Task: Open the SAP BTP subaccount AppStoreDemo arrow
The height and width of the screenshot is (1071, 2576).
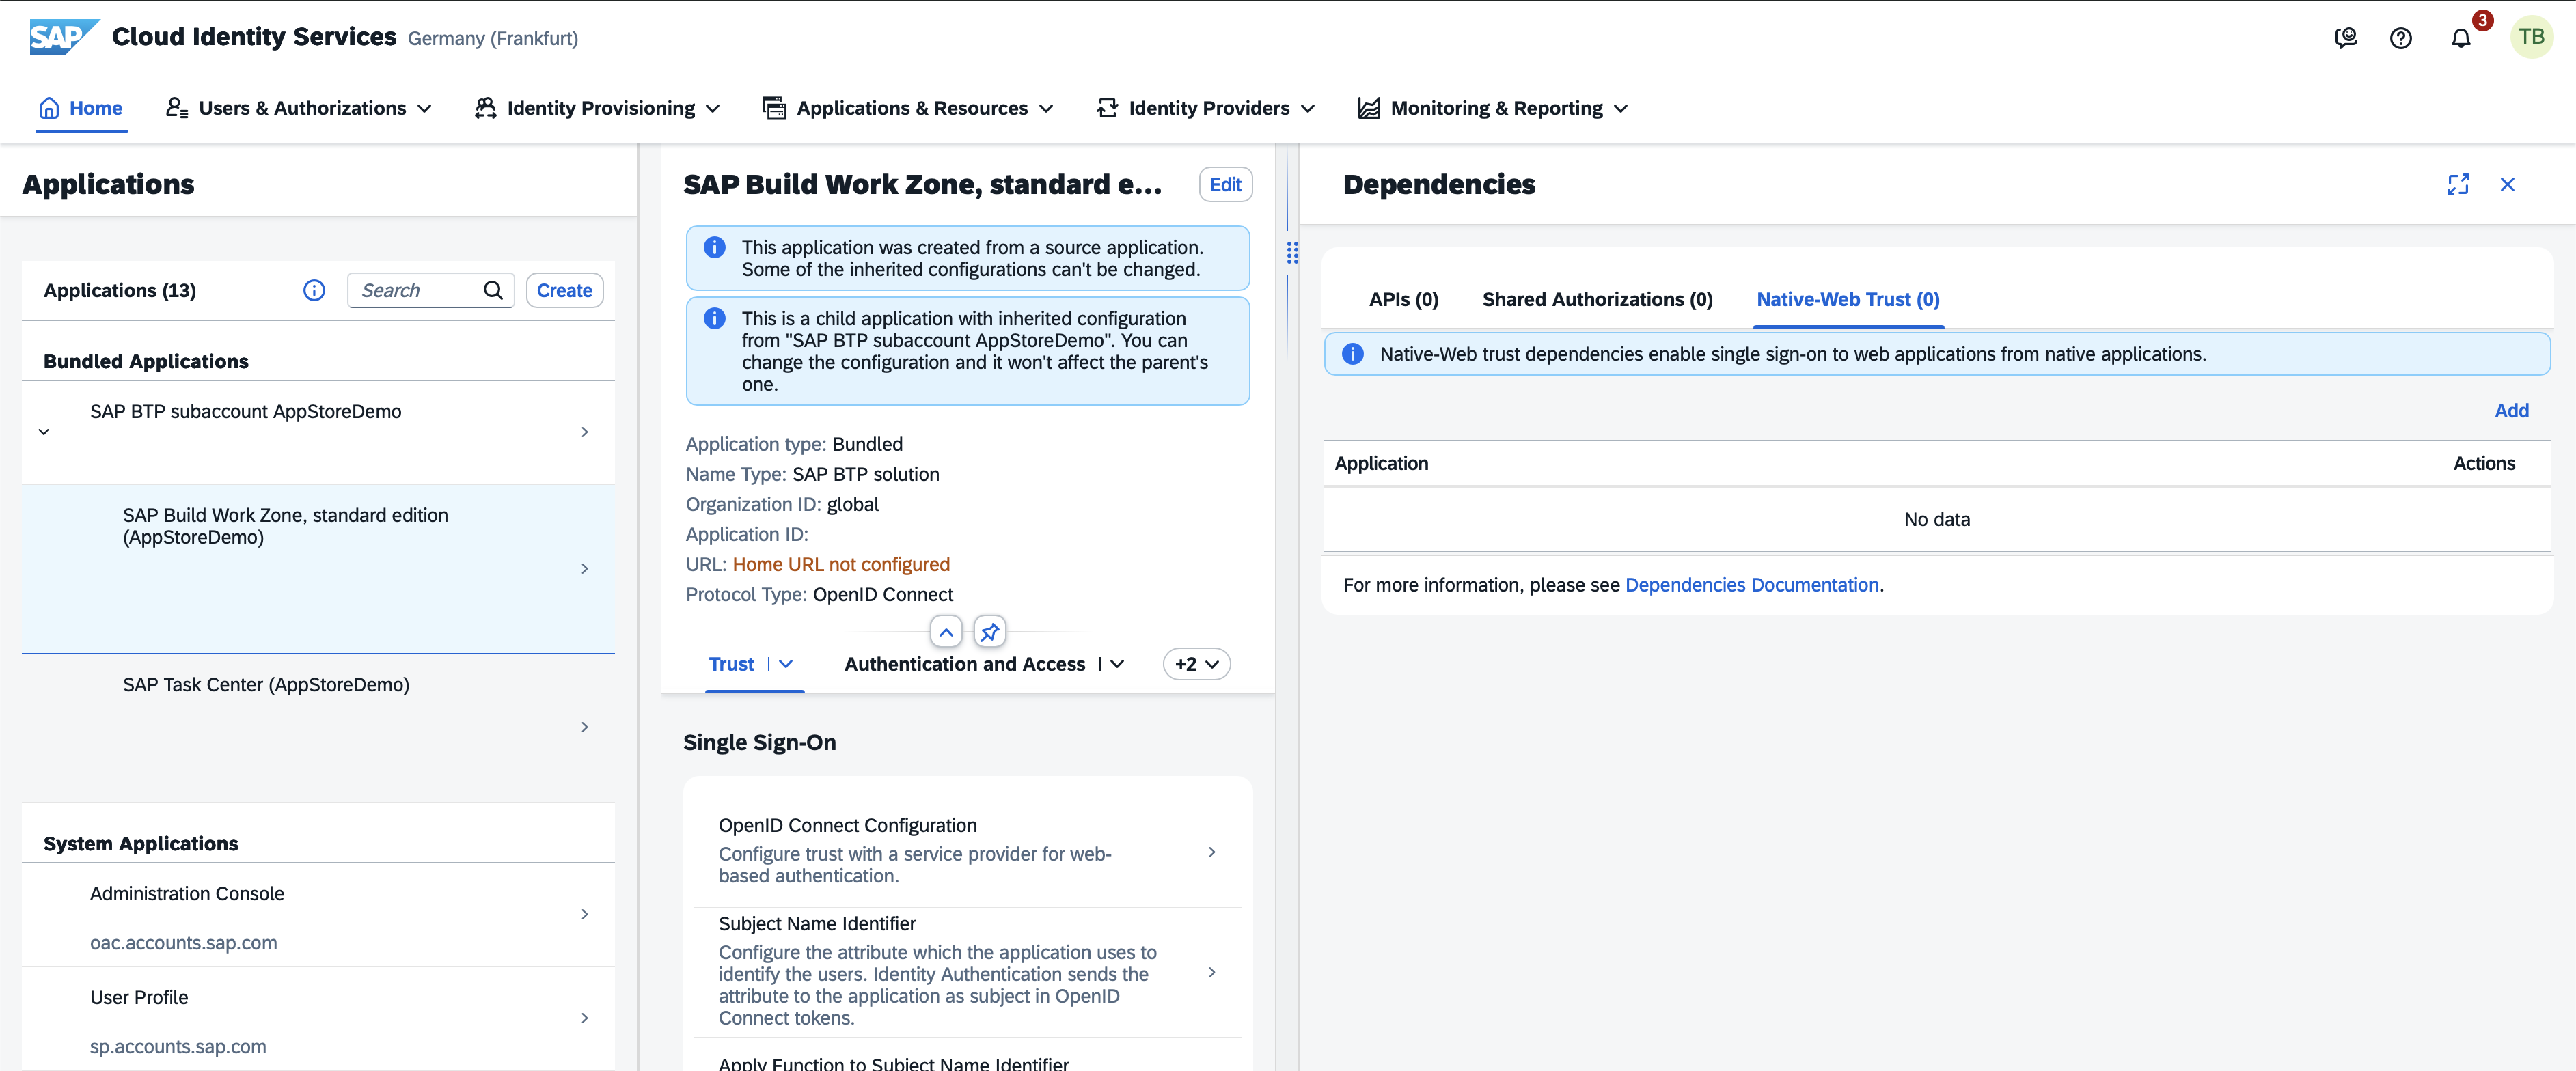Action: pyautogui.click(x=585, y=432)
